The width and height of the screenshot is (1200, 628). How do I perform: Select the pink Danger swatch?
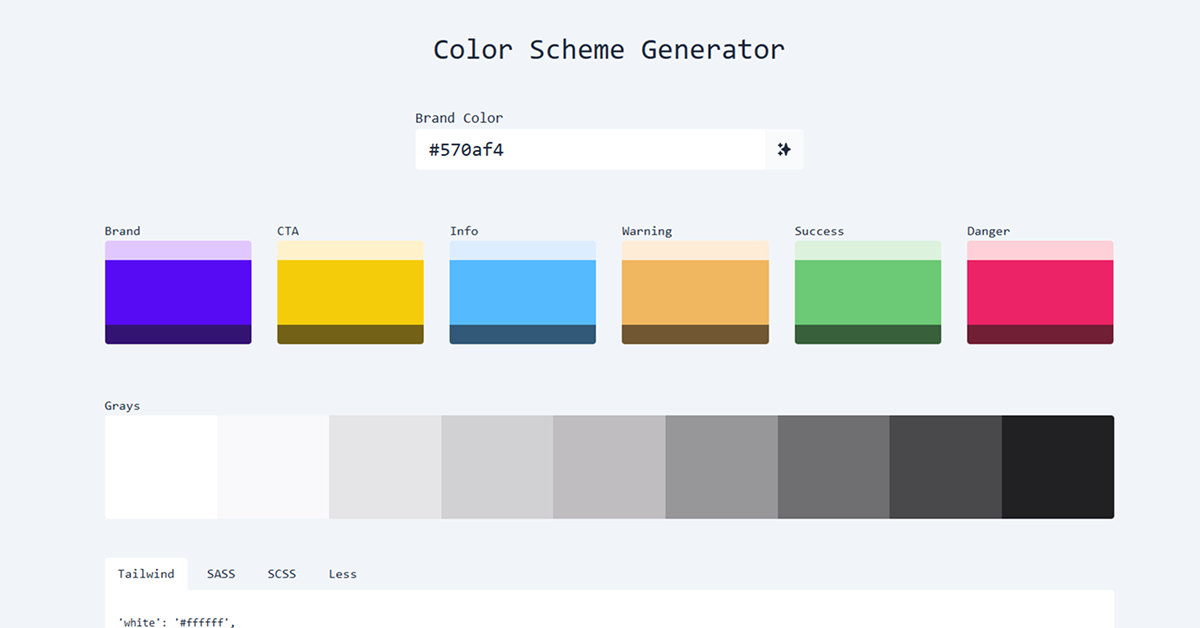tap(1040, 292)
